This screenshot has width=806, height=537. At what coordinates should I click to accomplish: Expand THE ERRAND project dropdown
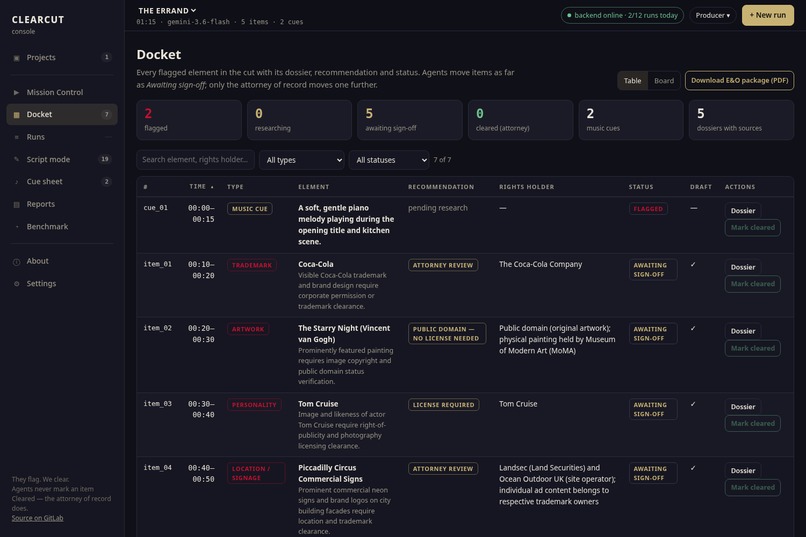coord(167,10)
